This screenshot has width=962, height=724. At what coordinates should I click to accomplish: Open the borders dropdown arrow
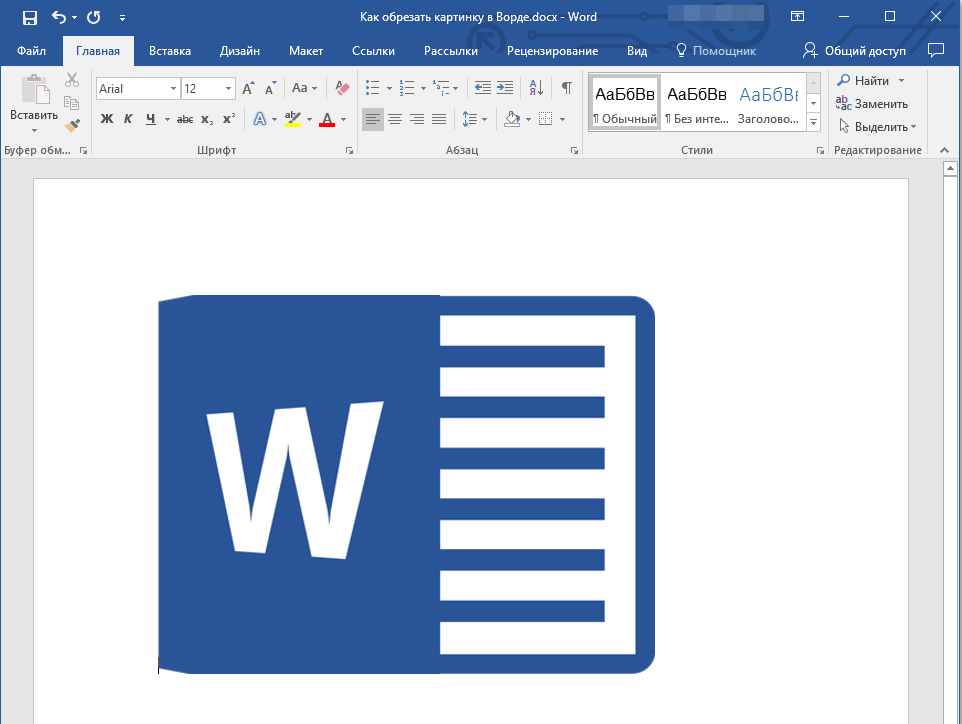[x=563, y=119]
